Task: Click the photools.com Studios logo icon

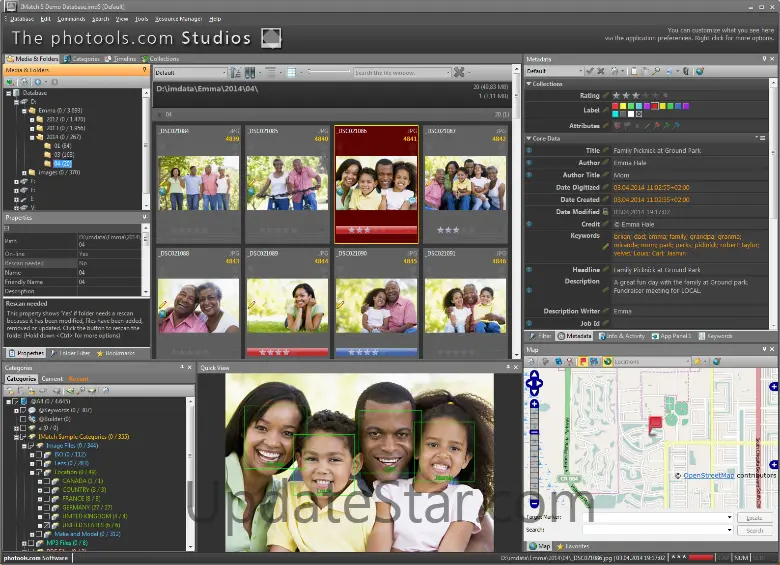Action: coord(272,38)
